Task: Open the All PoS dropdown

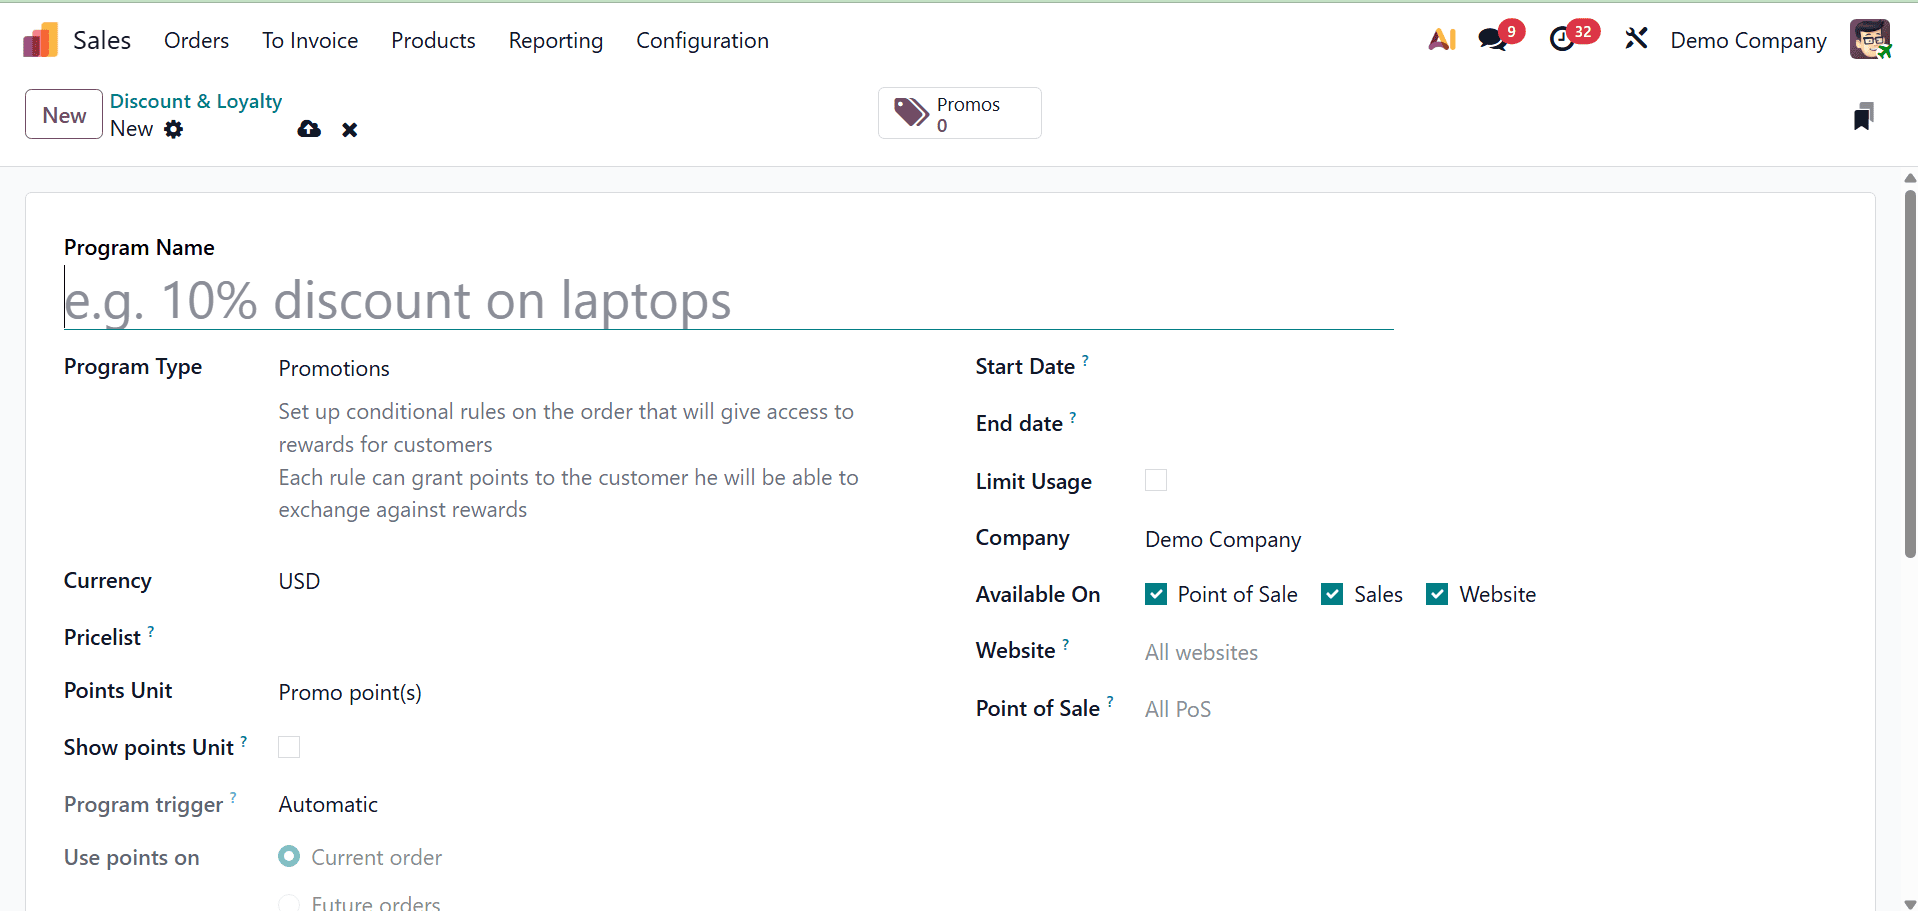Action: [1178, 708]
